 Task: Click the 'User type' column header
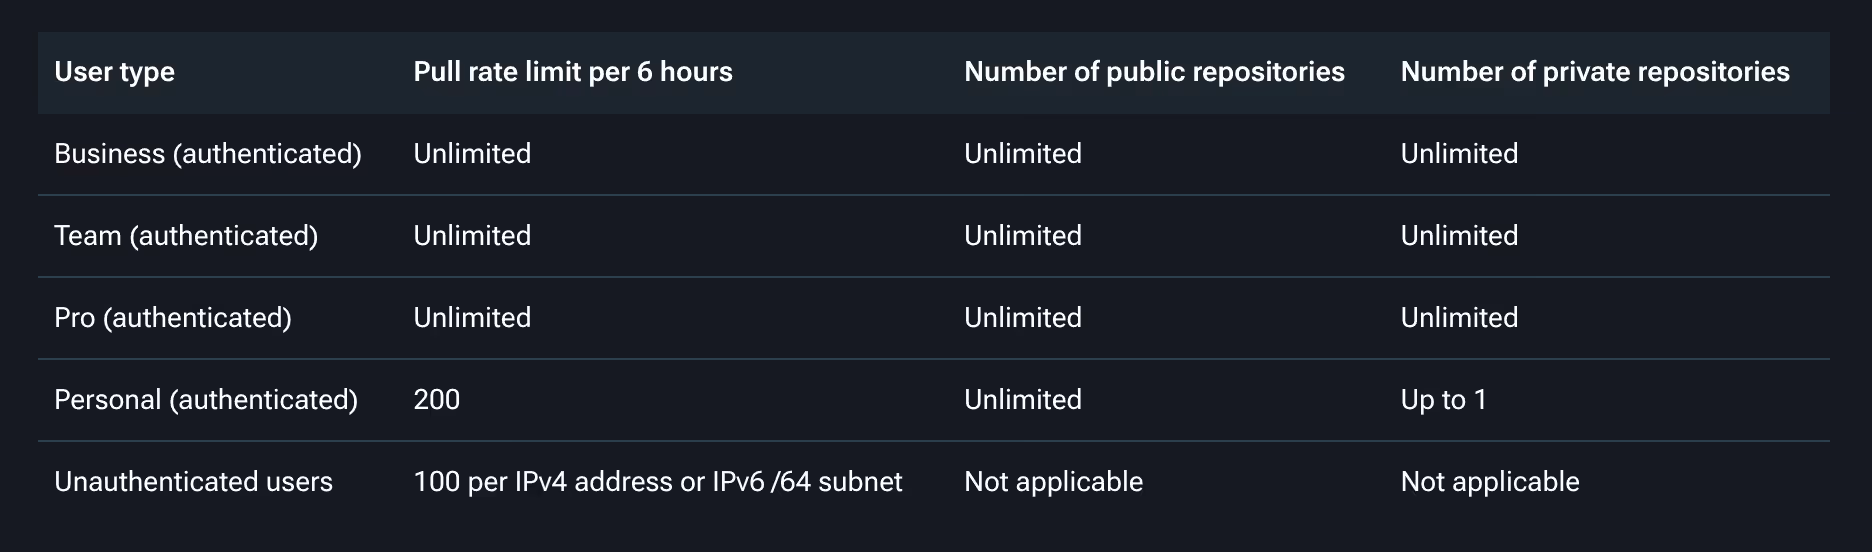[114, 72]
